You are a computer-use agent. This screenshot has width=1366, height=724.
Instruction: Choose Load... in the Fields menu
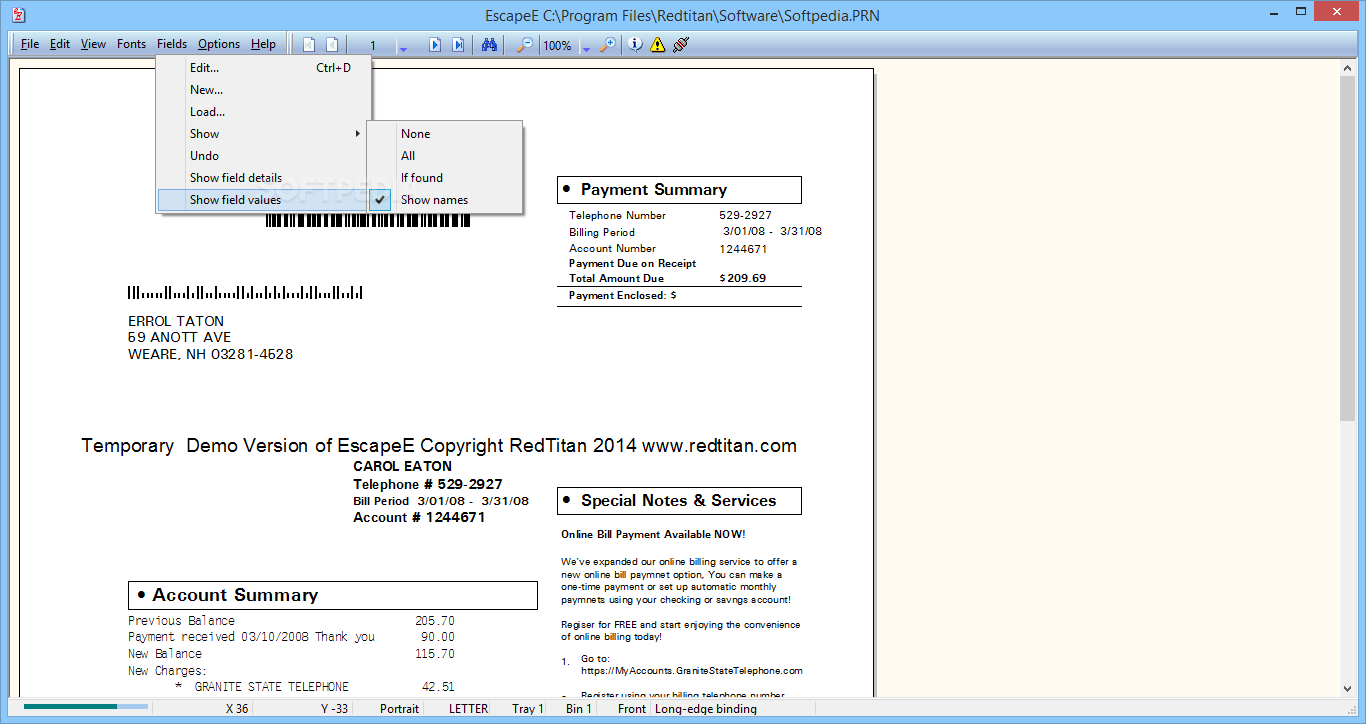[x=264, y=112]
